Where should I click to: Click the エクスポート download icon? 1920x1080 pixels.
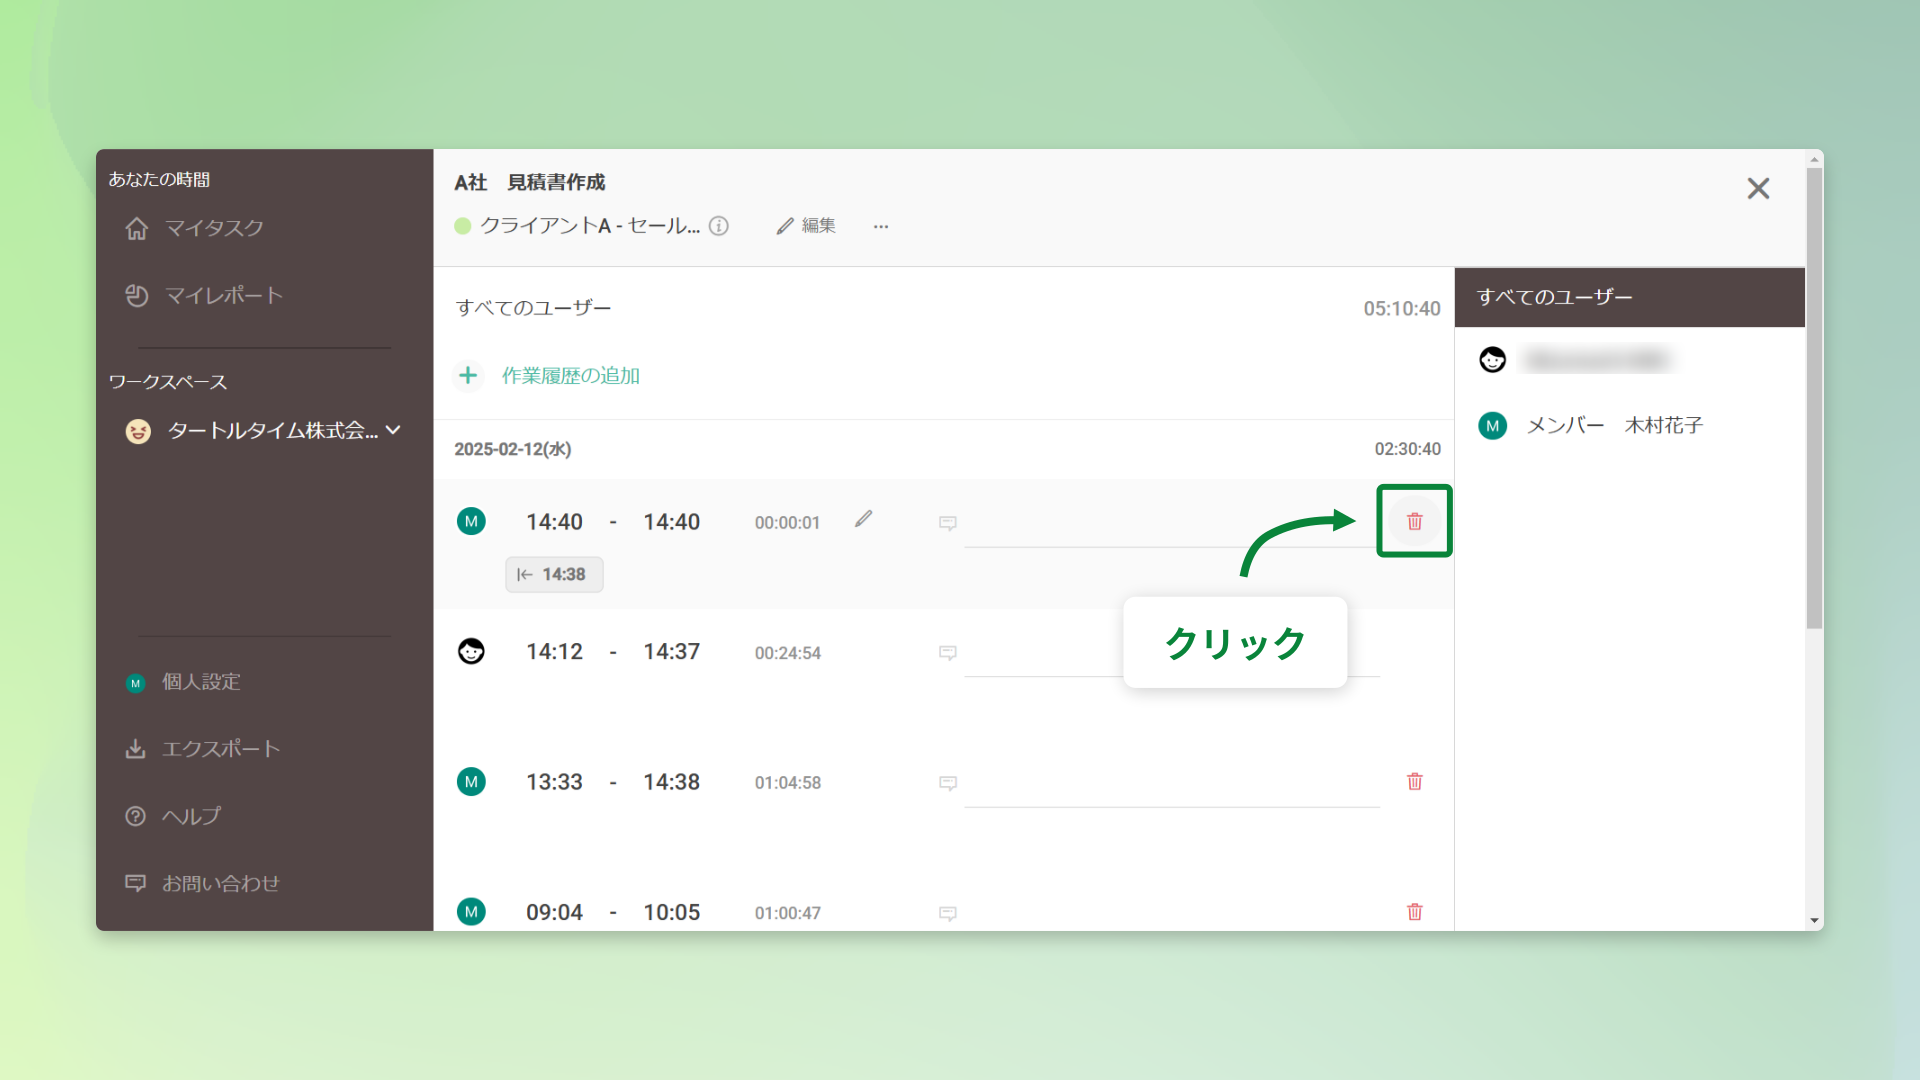coord(137,748)
